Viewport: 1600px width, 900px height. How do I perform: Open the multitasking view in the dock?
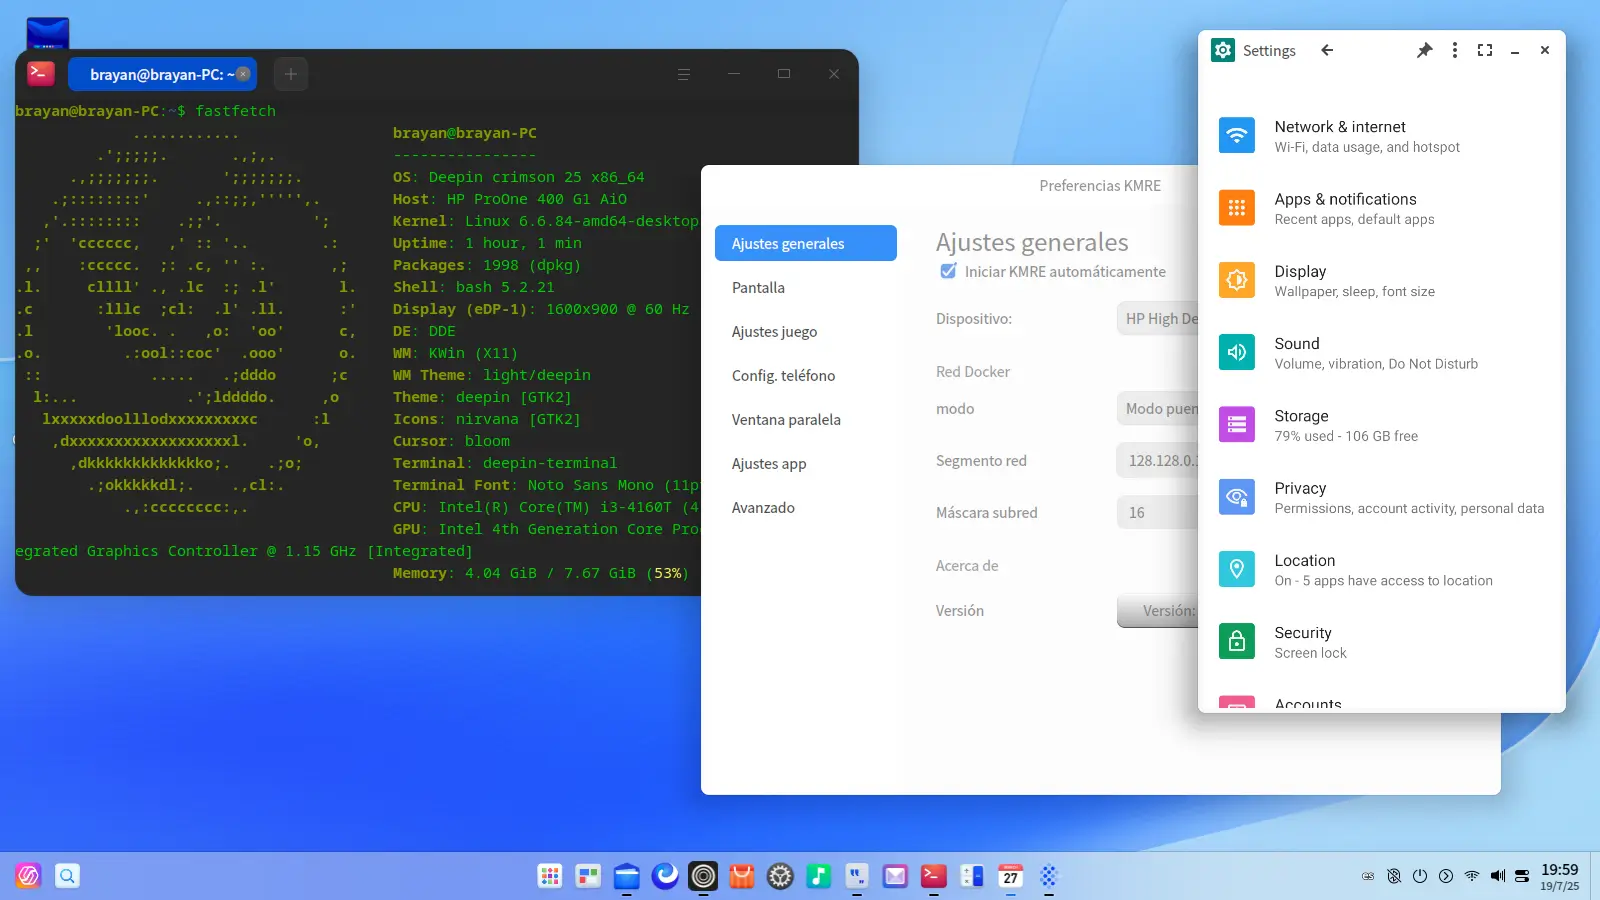588,876
